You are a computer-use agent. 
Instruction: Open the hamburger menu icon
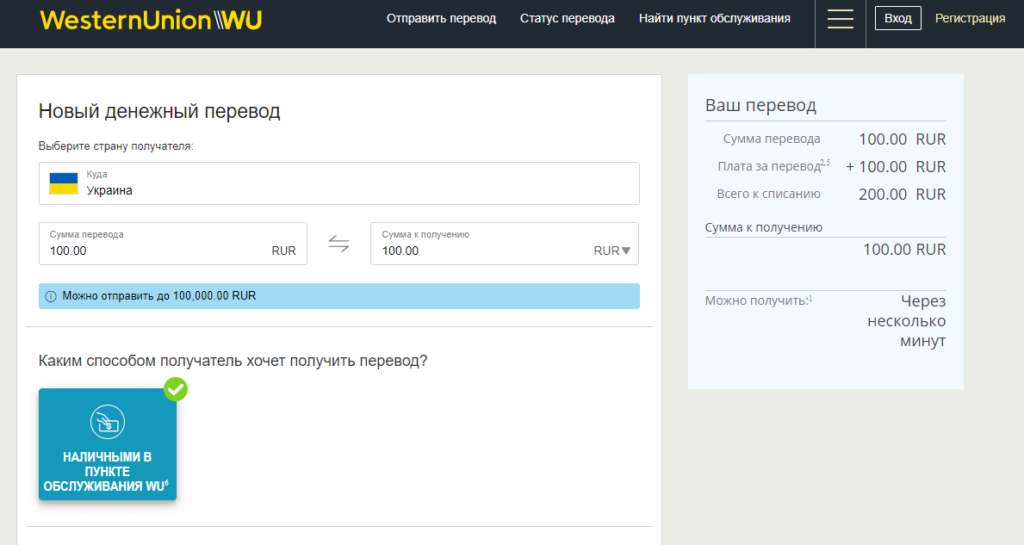pos(840,19)
